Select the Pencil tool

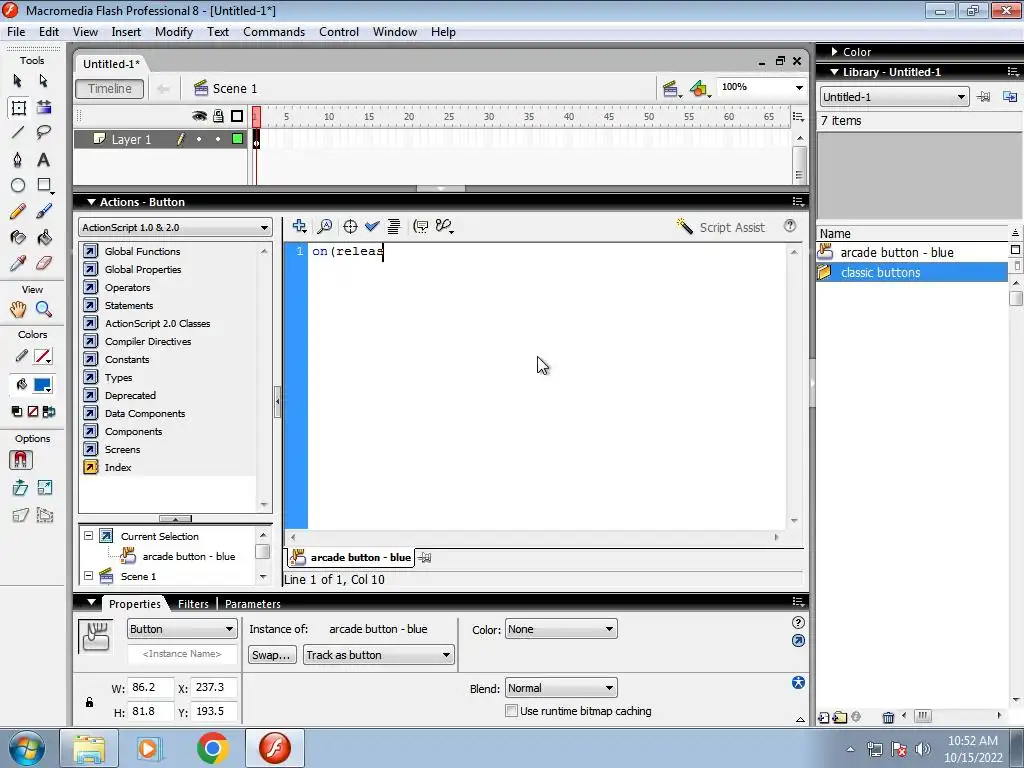18,211
